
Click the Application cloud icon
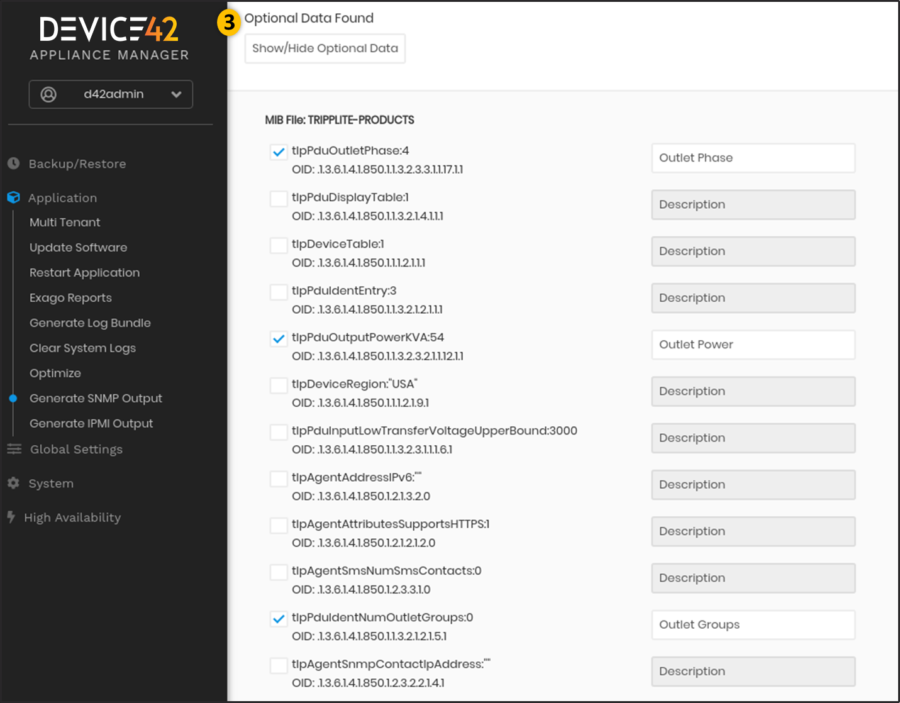point(14,198)
